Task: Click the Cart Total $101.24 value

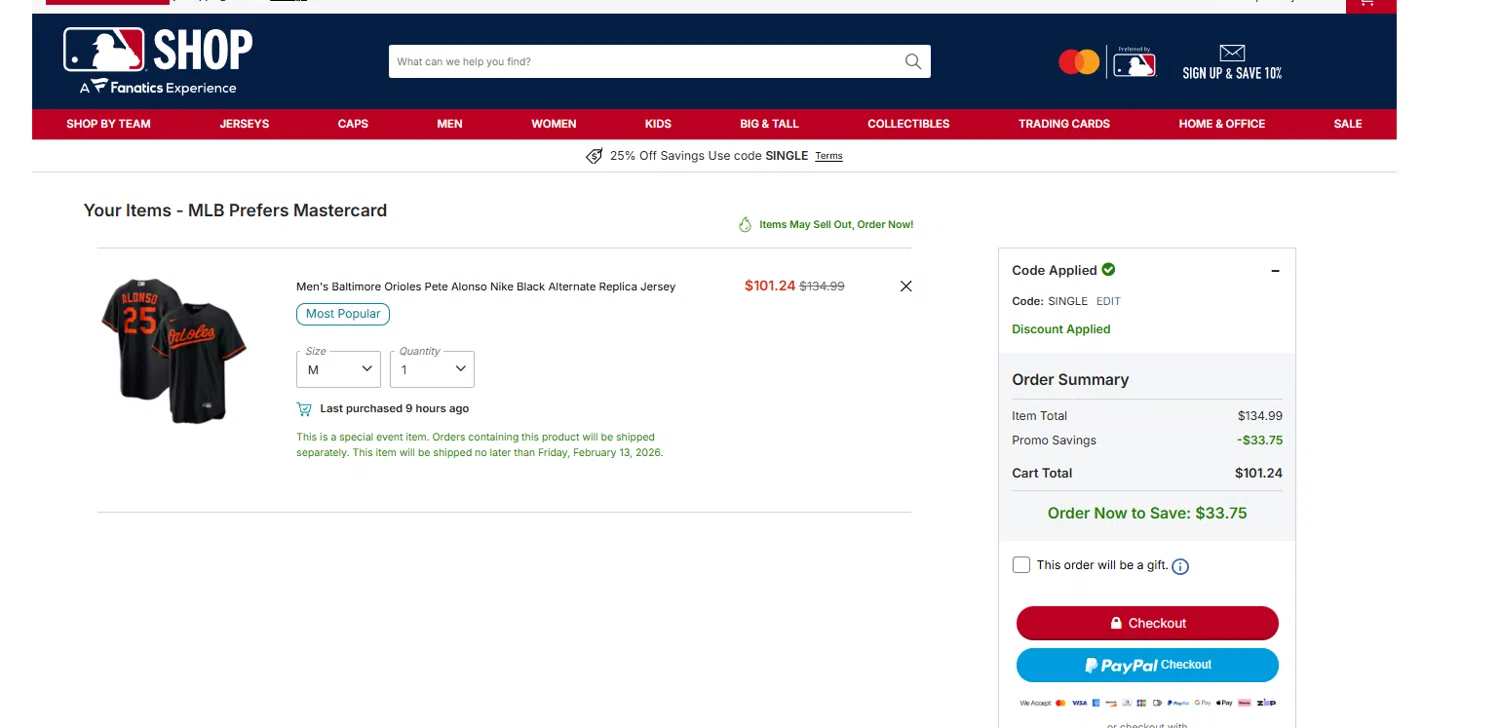Action: [1259, 473]
